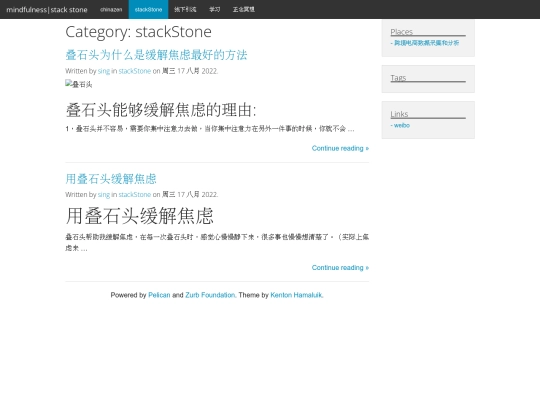Image resolution: width=540 pixels, height=405 pixels.
Task: Continue reading the first article
Action: coord(340,148)
